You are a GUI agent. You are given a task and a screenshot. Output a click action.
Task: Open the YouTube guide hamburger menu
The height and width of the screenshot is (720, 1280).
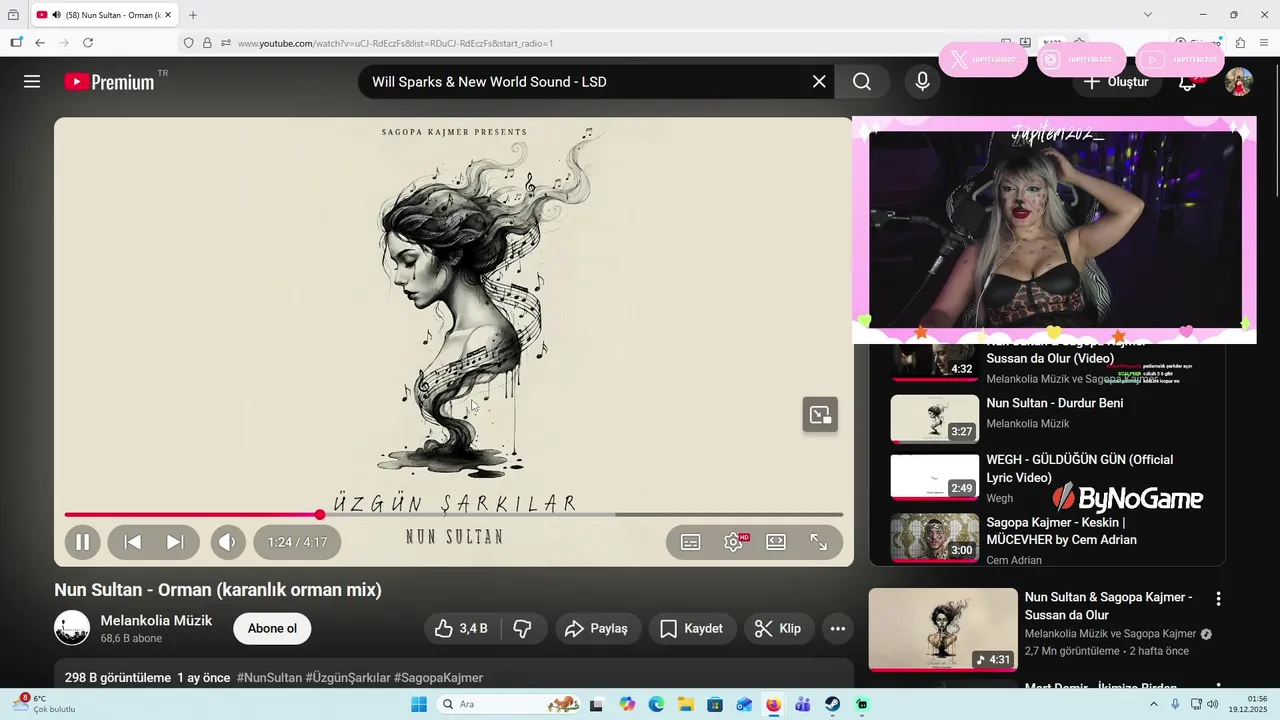click(32, 82)
